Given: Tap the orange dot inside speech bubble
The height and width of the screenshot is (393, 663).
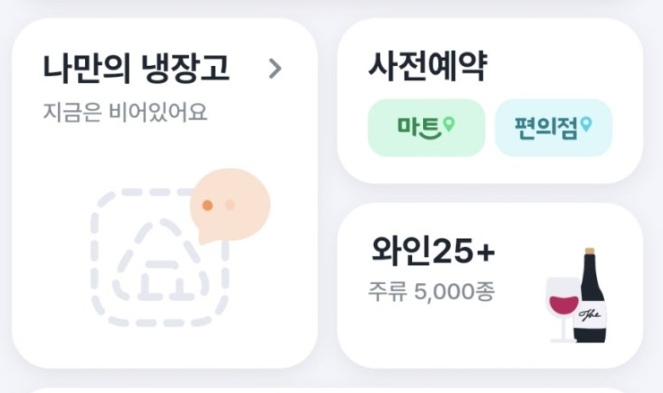Looking at the screenshot, I should coord(207,205).
